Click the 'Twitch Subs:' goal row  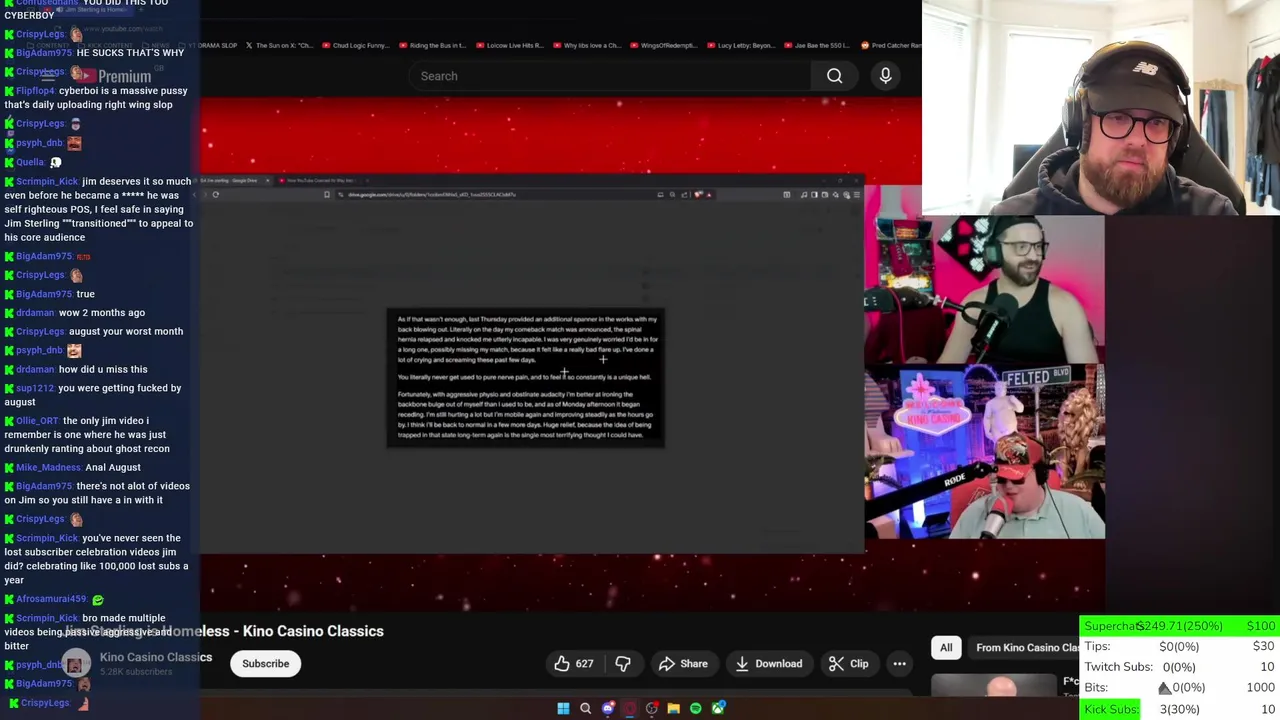click(x=1179, y=667)
